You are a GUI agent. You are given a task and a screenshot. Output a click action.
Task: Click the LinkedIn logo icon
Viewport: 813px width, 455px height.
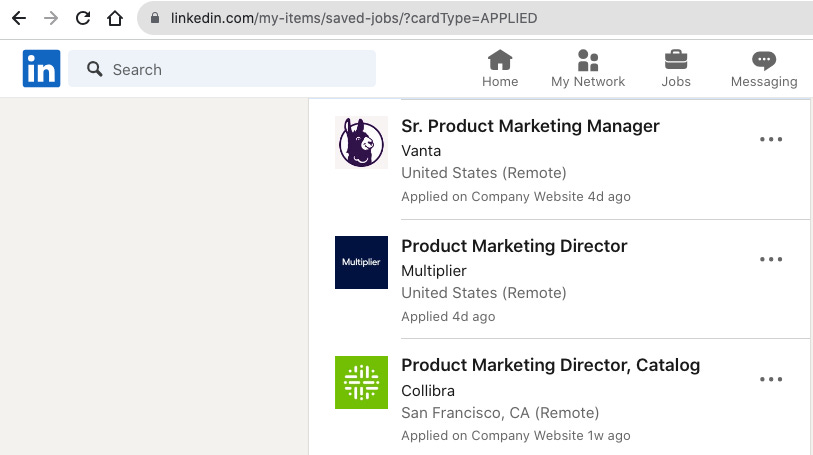(42, 69)
